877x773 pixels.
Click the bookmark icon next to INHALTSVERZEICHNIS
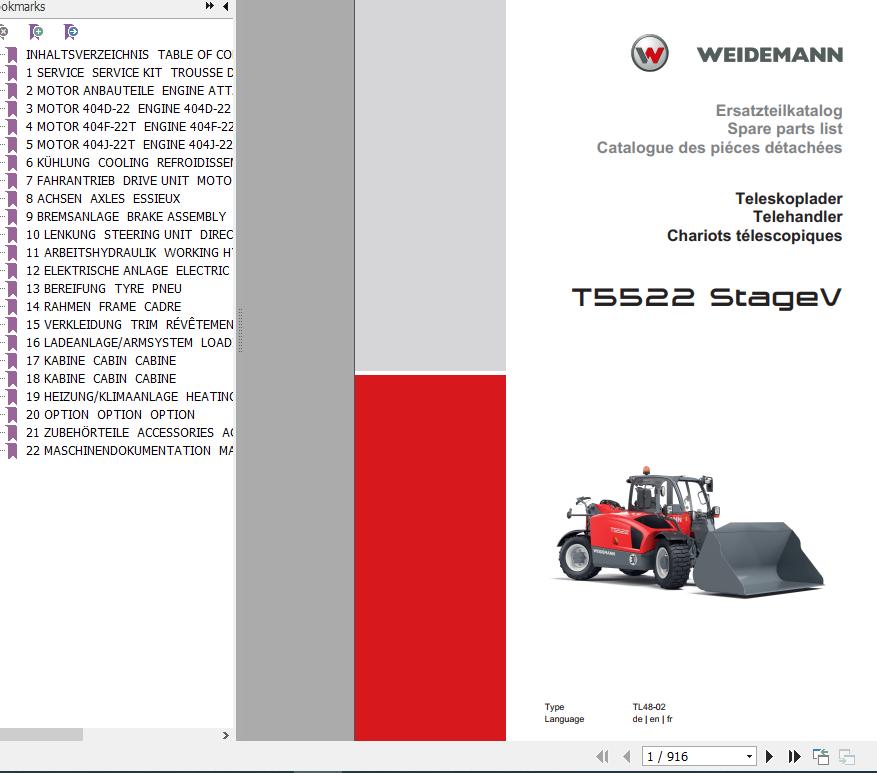pos(11,54)
